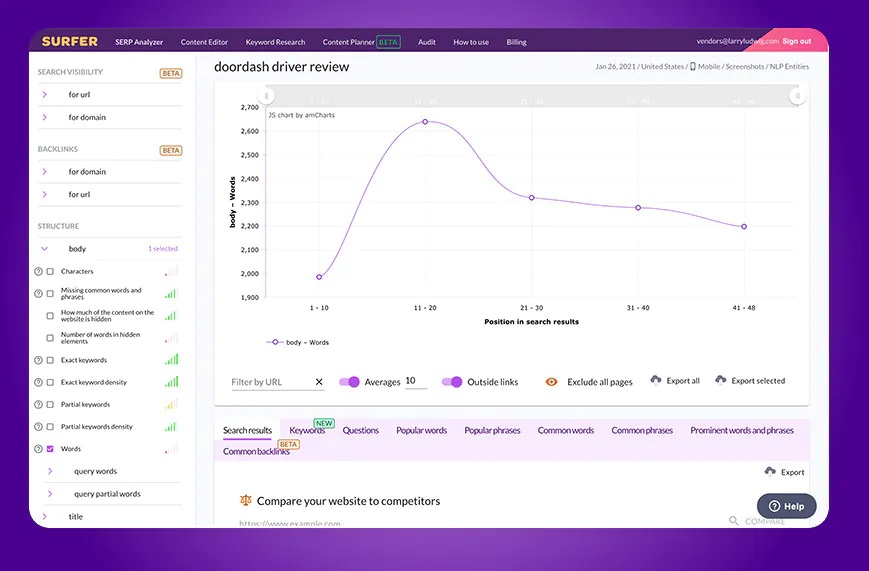The width and height of the screenshot is (869, 571).
Task: Toggle the Outside links switch
Action: (x=452, y=382)
